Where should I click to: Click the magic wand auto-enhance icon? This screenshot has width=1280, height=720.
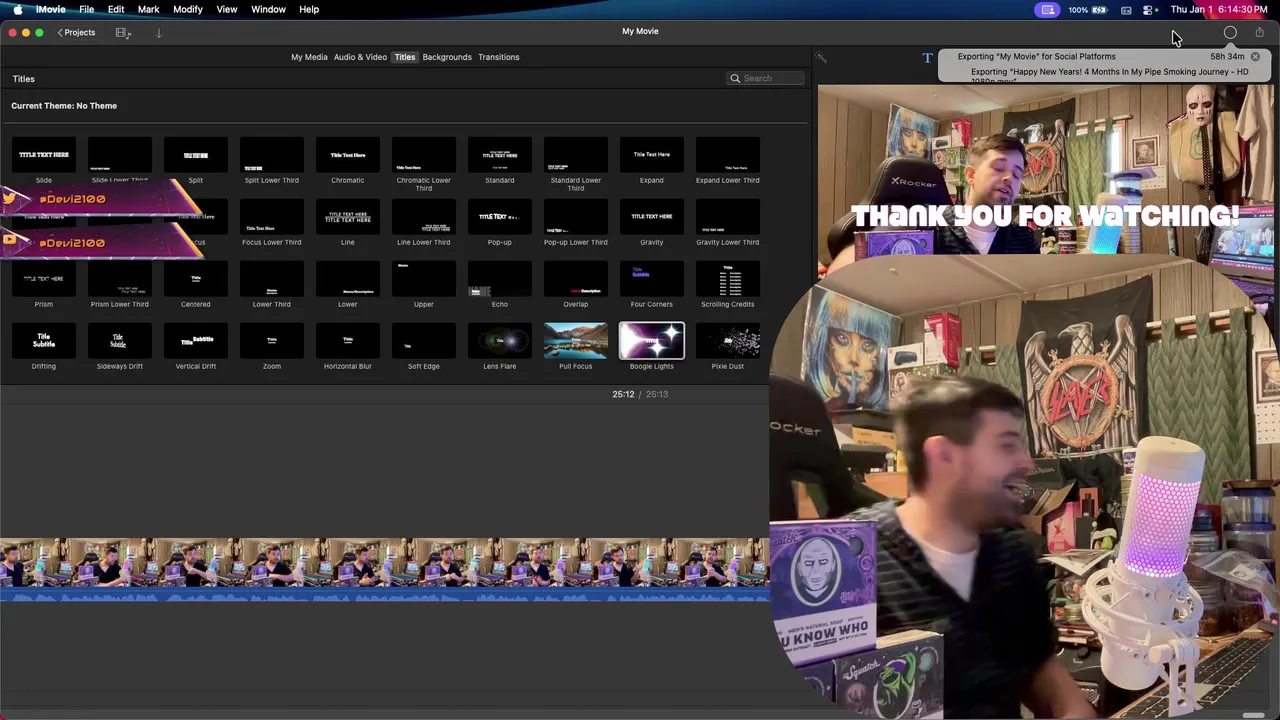point(822,58)
